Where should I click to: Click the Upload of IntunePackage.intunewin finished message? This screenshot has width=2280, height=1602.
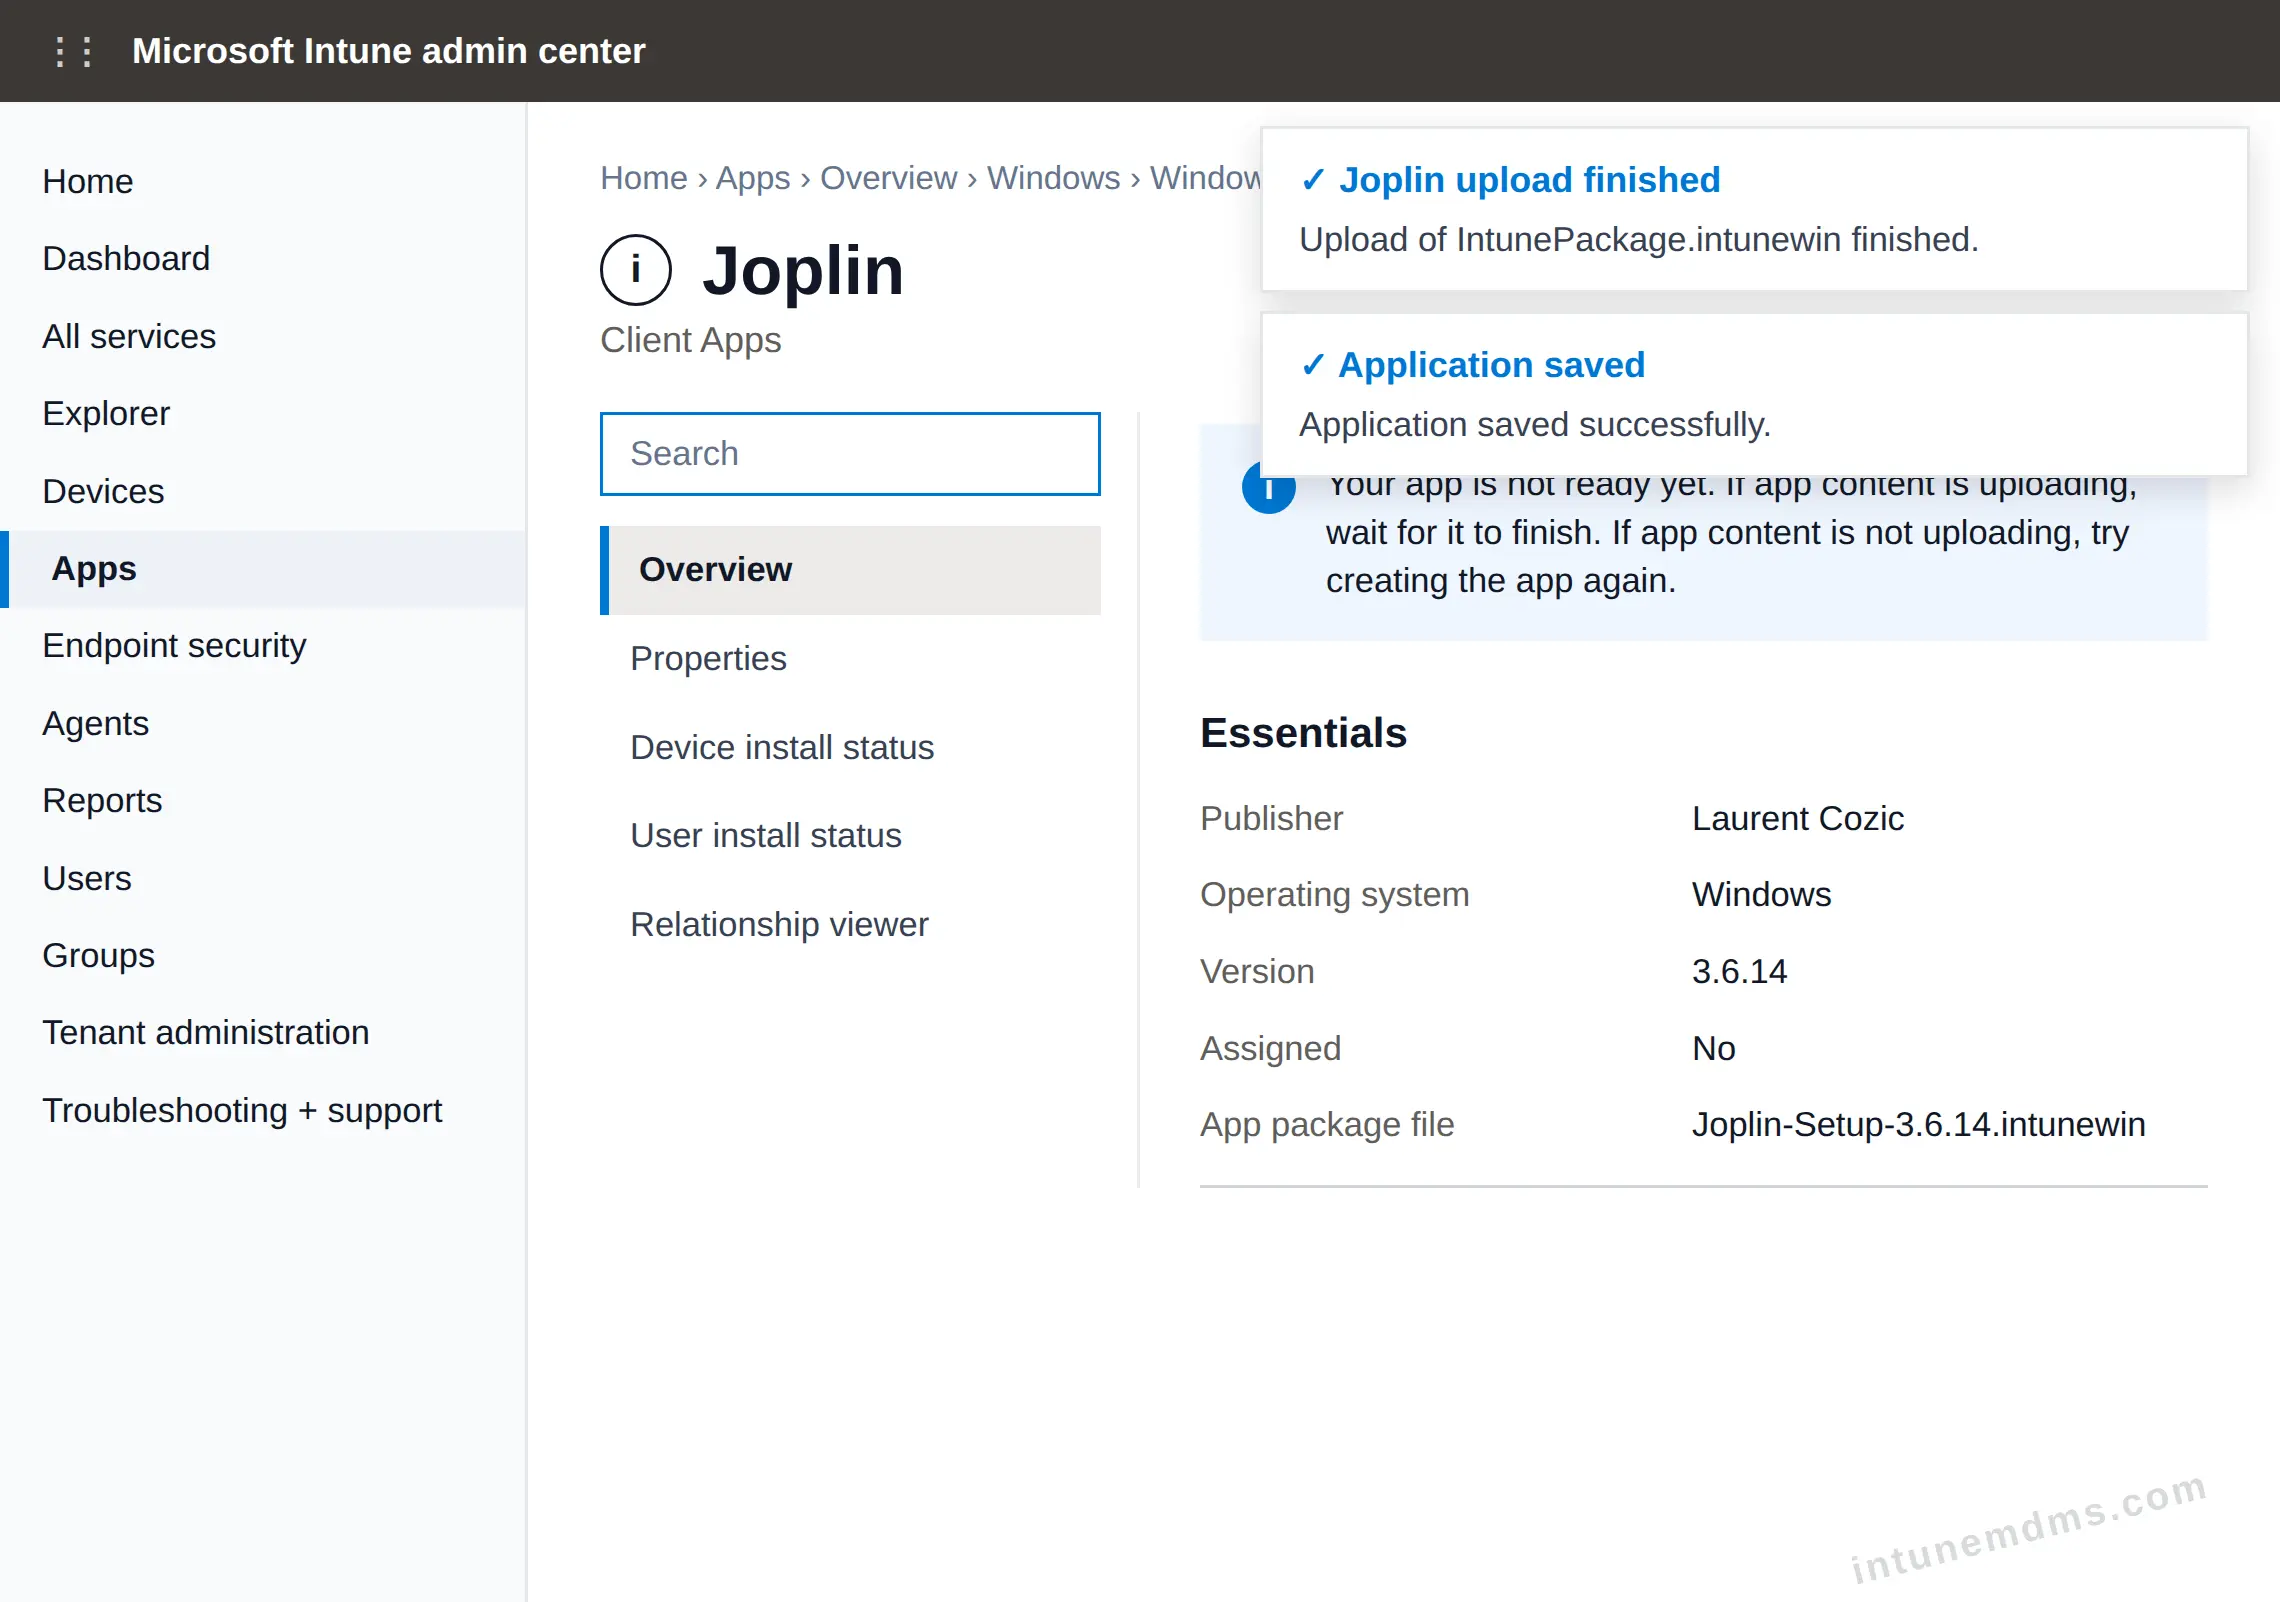point(1638,240)
